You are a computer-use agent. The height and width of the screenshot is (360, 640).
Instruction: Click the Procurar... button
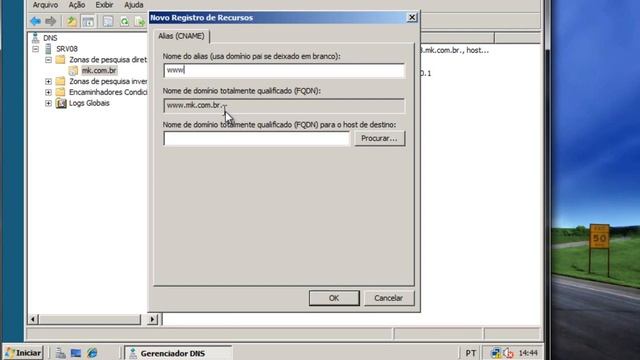pos(379,139)
